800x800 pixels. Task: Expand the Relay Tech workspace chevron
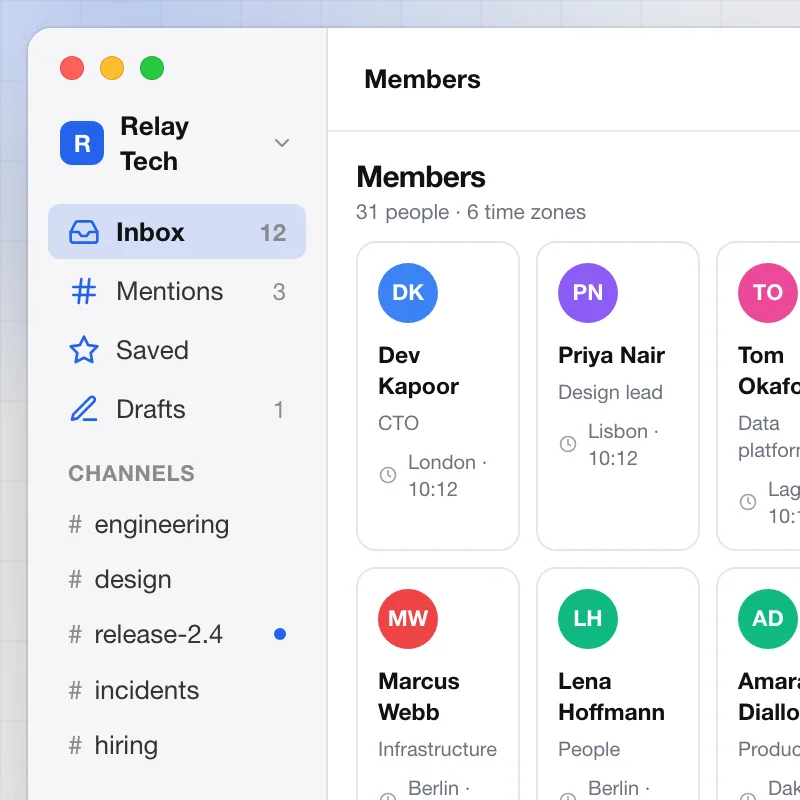tap(282, 143)
